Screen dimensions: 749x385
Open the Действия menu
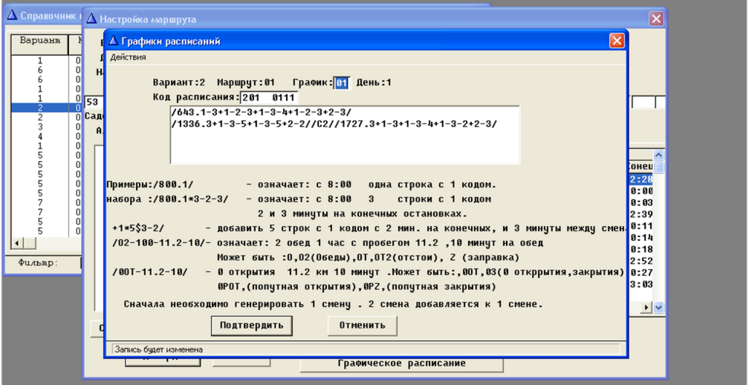pos(128,57)
